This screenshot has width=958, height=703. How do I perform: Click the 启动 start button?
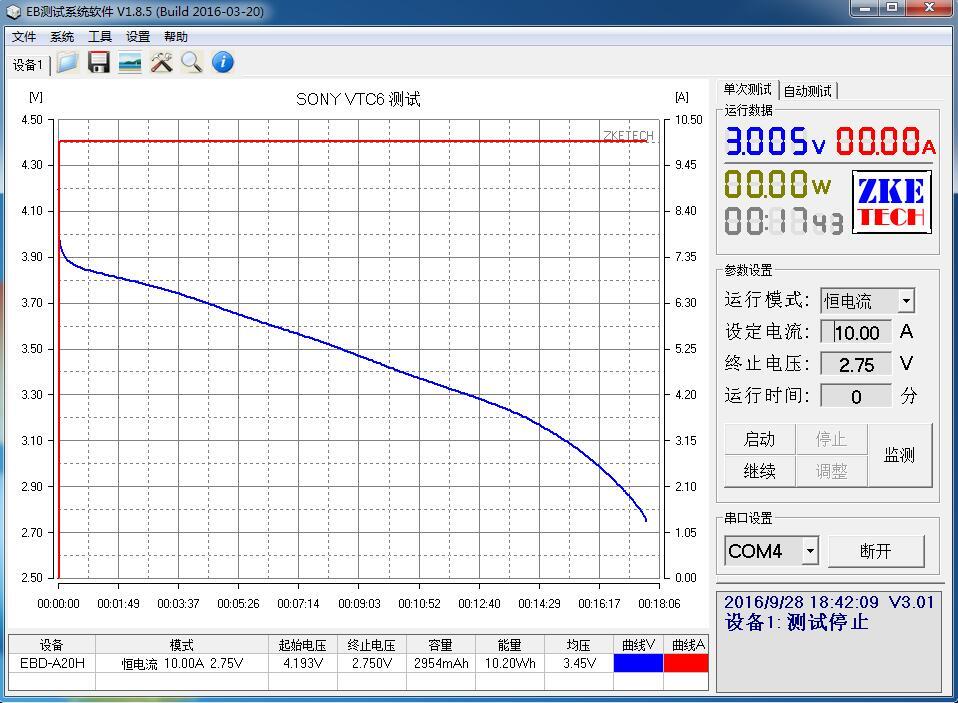[x=759, y=439]
